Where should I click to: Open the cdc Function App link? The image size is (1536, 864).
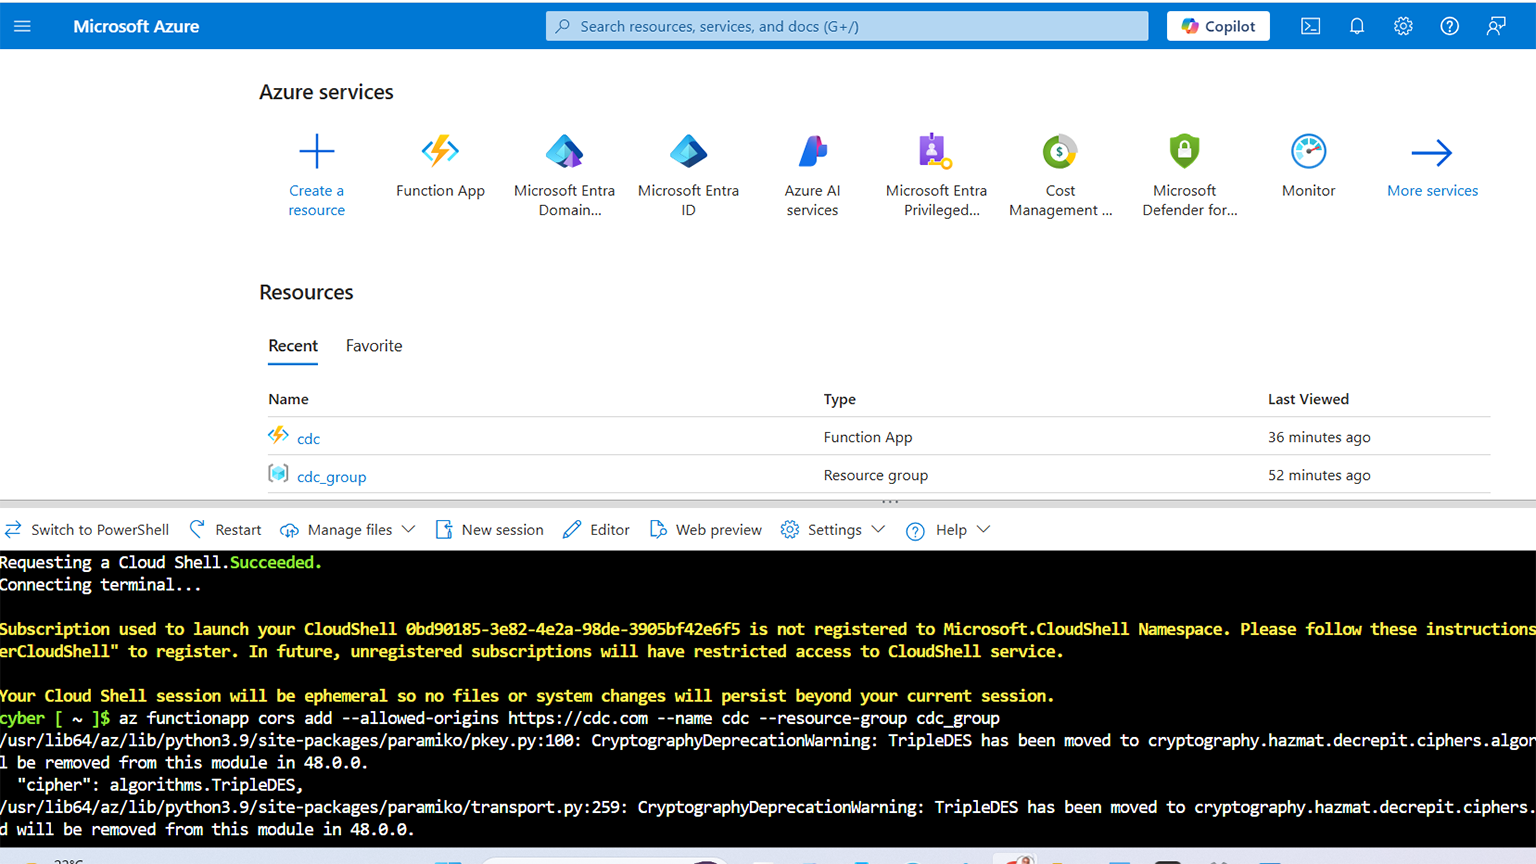pos(308,438)
